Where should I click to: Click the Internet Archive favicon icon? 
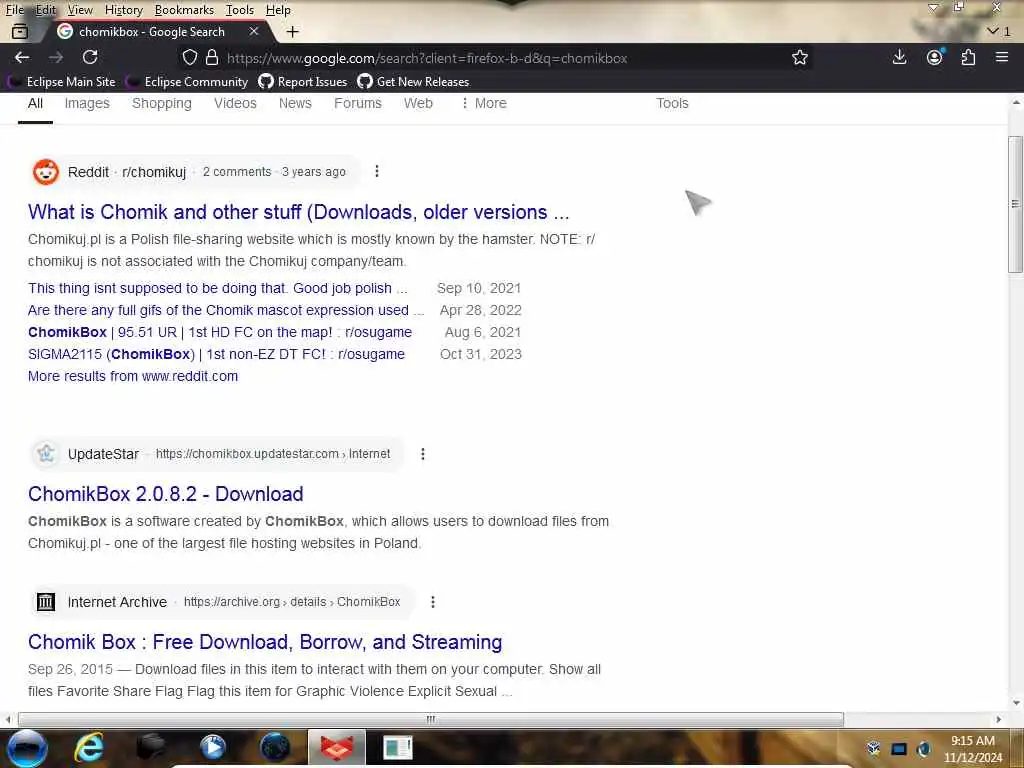point(46,601)
